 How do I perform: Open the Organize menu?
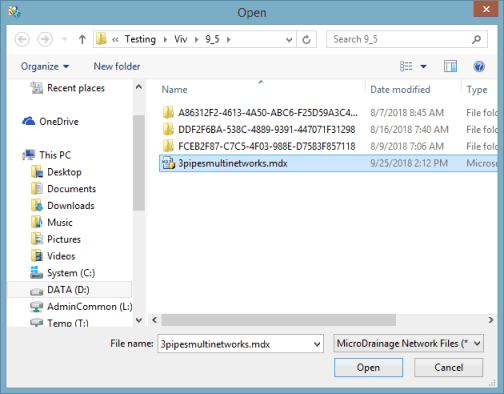[45, 66]
